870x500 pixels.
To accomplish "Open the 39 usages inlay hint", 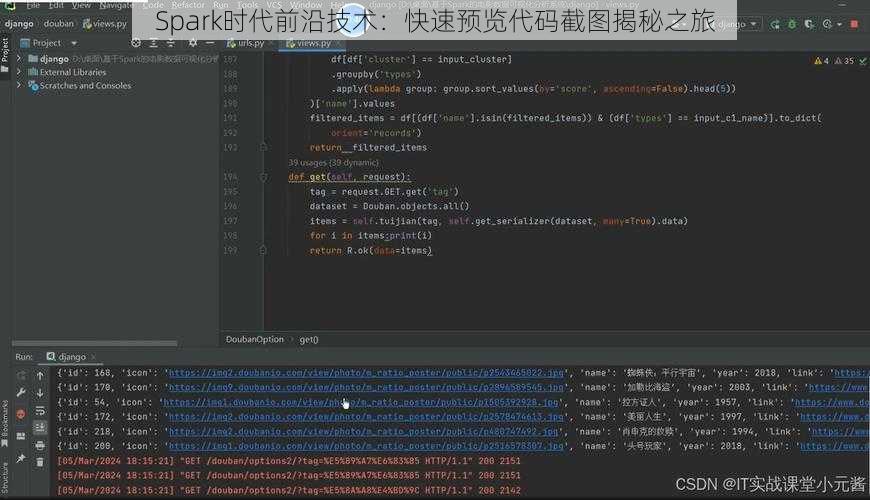I will click(333, 163).
